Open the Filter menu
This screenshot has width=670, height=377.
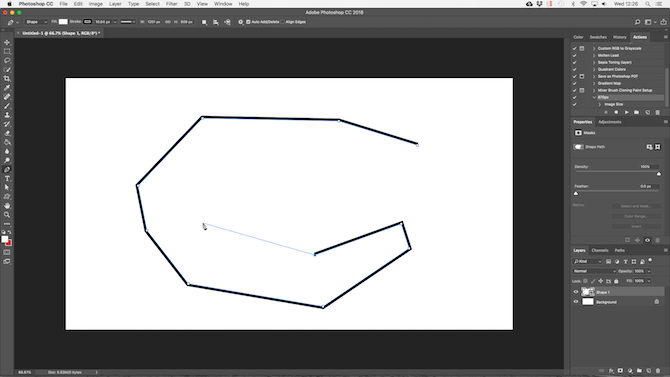[171, 4]
